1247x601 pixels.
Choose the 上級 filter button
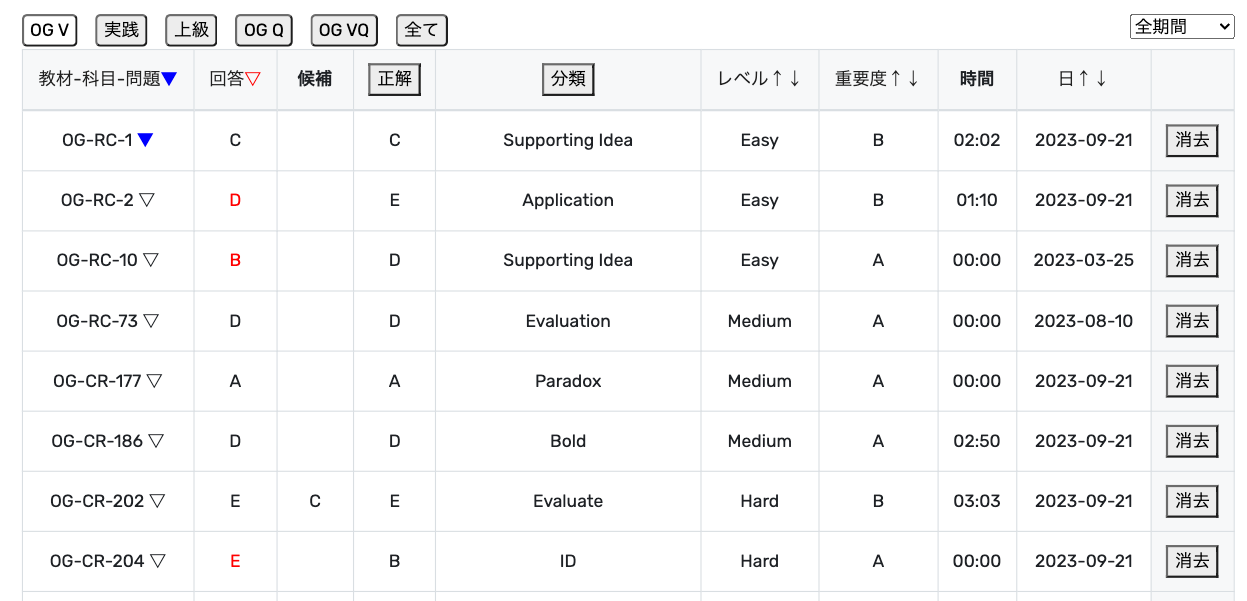point(191,30)
